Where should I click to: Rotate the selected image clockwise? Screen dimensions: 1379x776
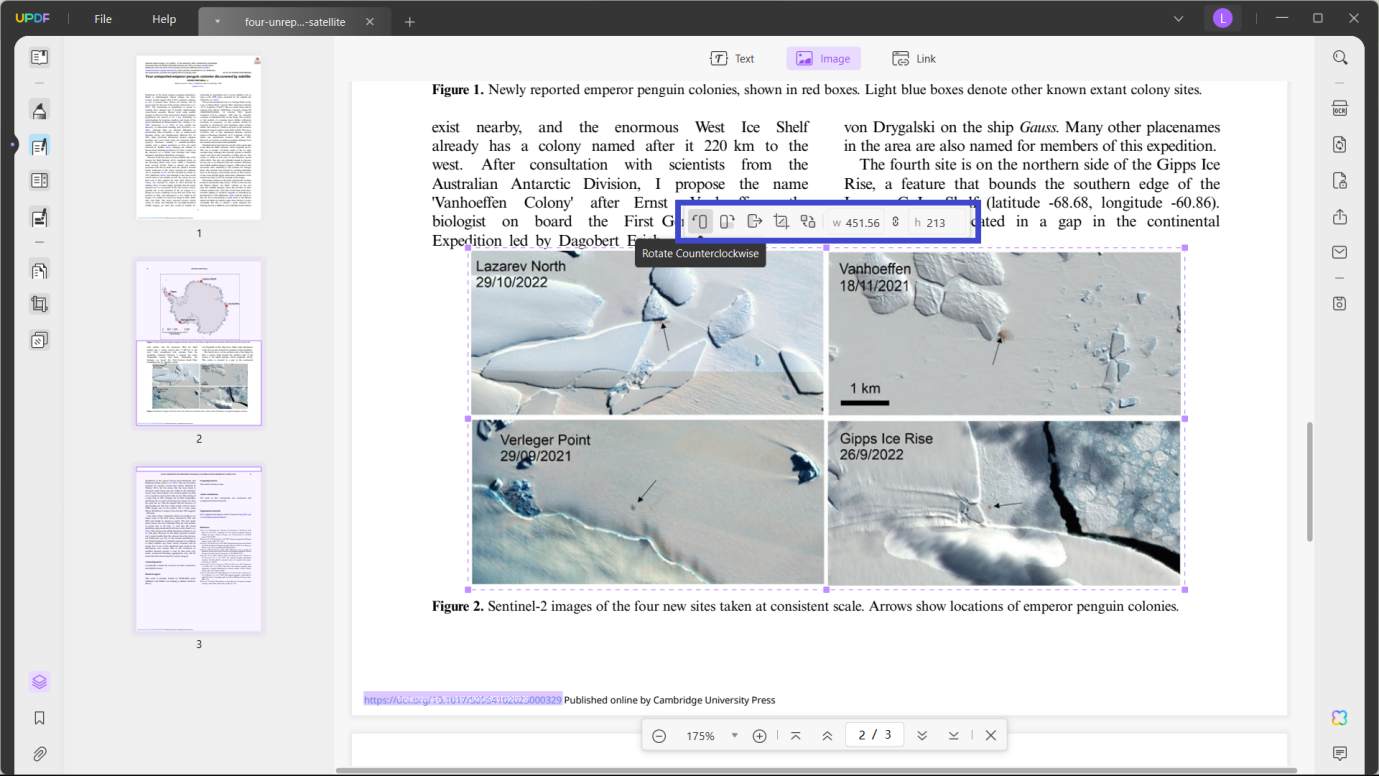(727, 221)
